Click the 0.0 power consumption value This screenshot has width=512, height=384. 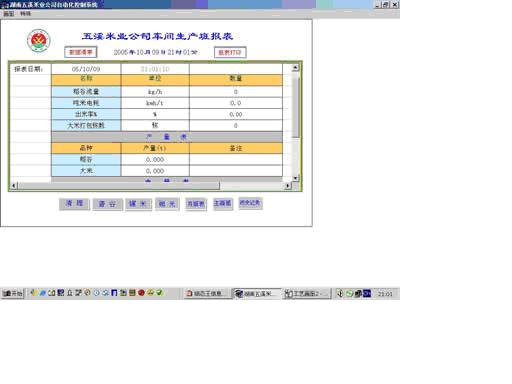[x=236, y=103]
